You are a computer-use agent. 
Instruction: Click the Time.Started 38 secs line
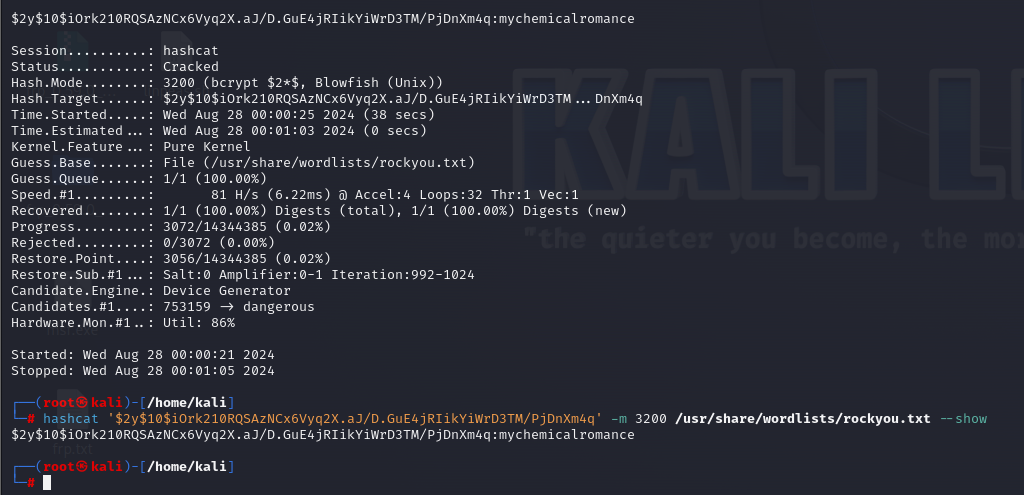223,115
